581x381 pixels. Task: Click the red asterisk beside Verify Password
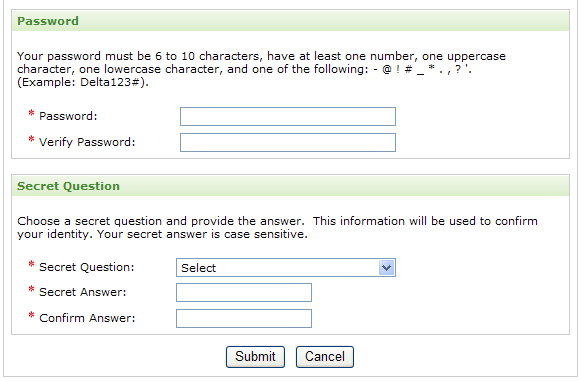pos(31,139)
